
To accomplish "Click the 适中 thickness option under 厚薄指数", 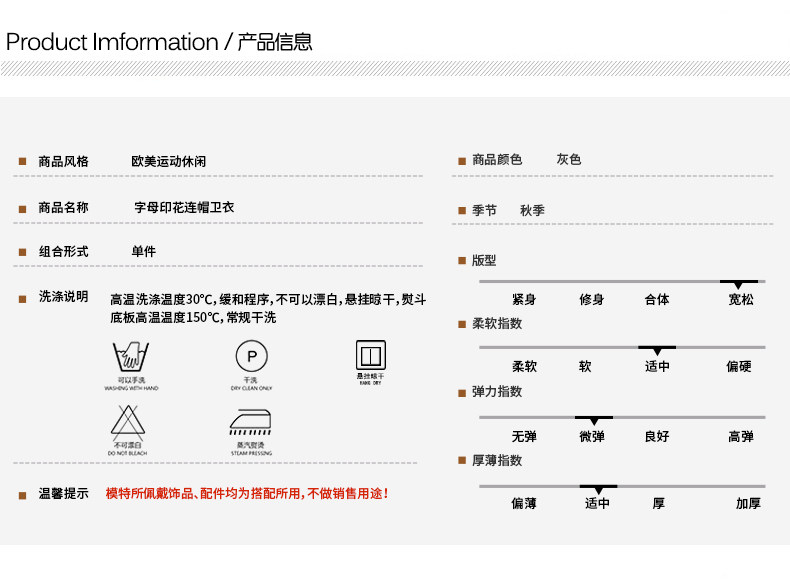I will [598, 503].
